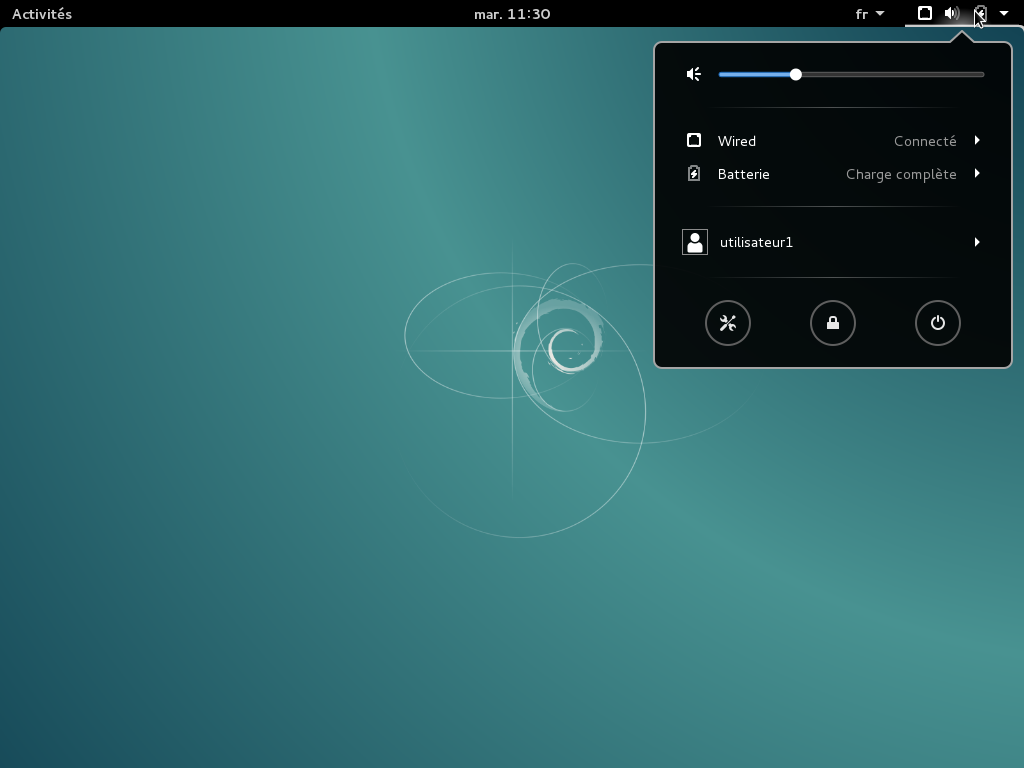1024x768 pixels.
Task: Open the clock menu showing mar. 11:30
Action: (512, 14)
